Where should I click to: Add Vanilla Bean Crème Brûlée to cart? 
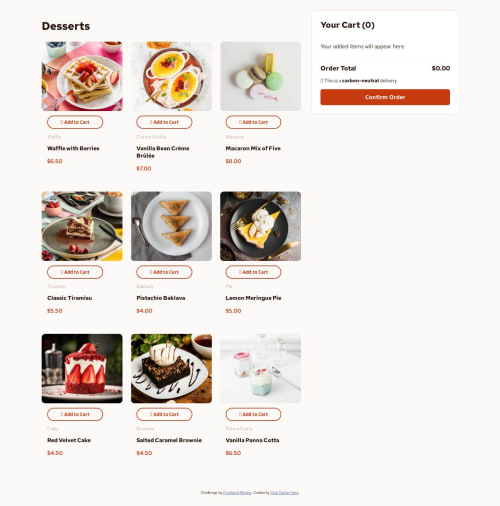(164, 122)
